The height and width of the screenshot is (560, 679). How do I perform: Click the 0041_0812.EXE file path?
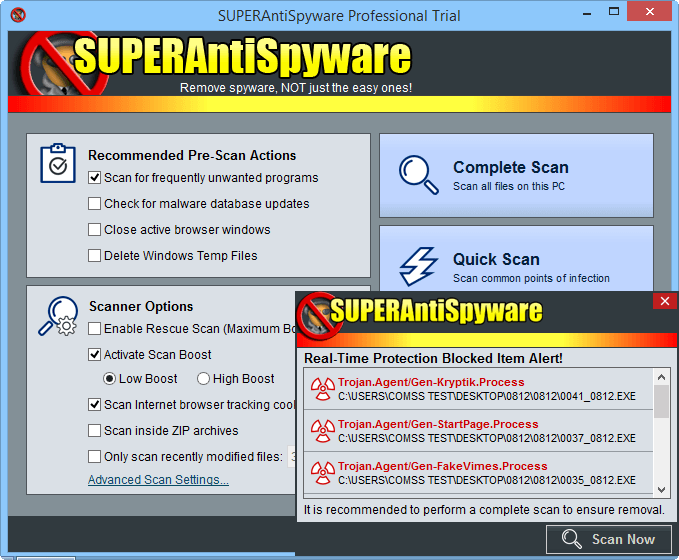pos(487,396)
